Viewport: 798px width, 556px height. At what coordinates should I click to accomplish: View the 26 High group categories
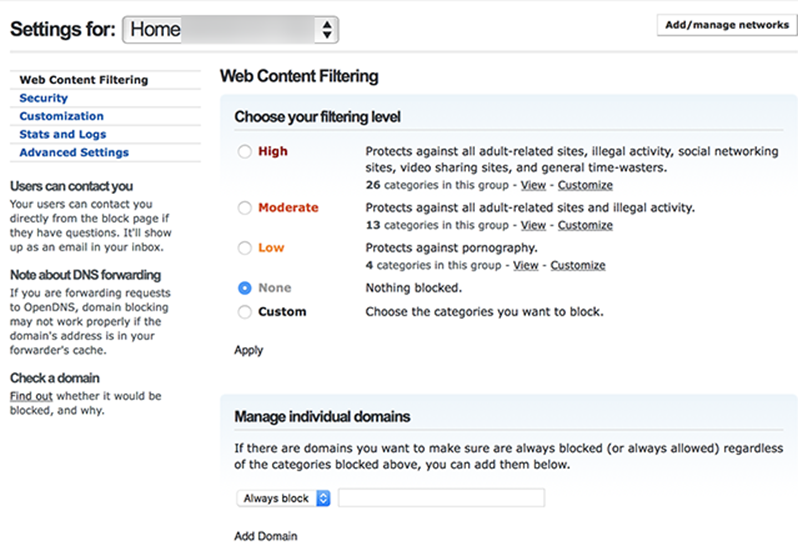(534, 185)
